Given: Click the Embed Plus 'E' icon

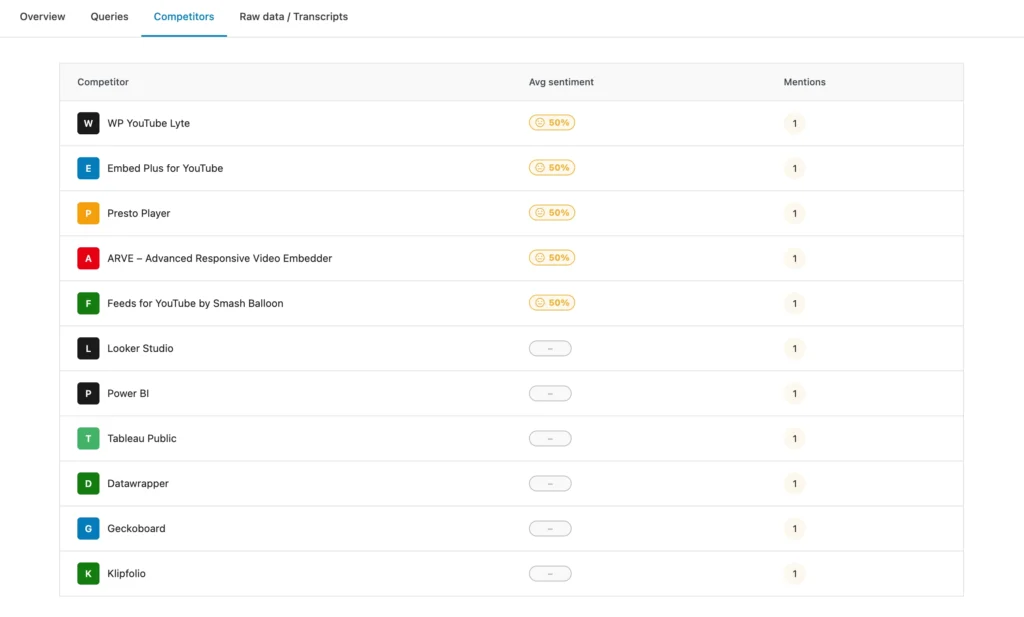Looking at the screenshot, I should coord(88,168).
